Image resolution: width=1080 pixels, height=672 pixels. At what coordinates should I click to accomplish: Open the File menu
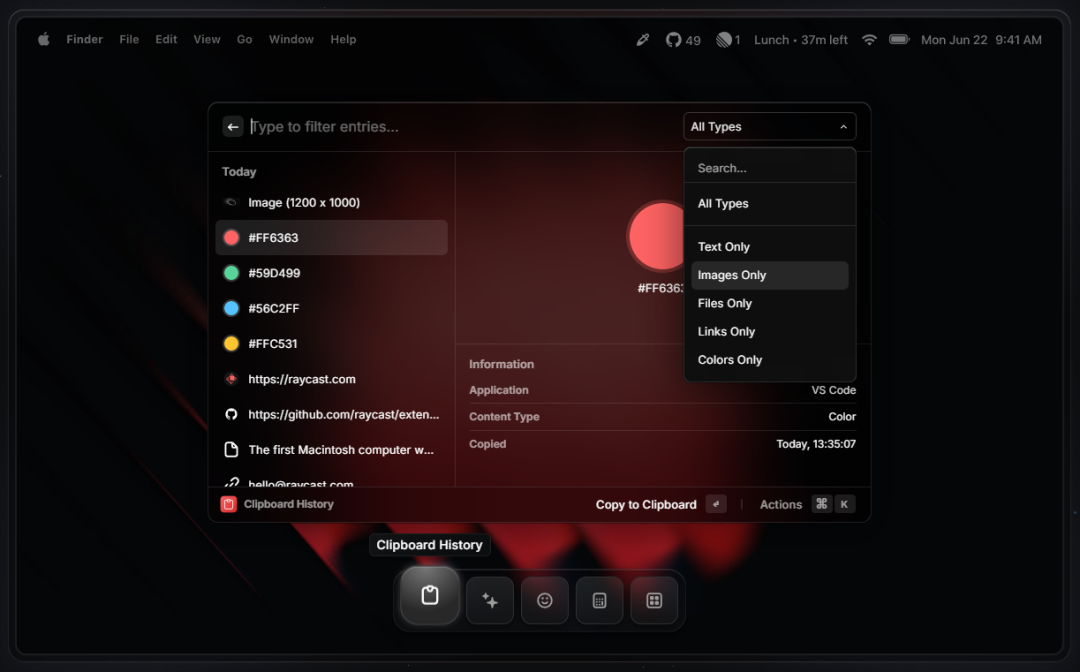129,39
